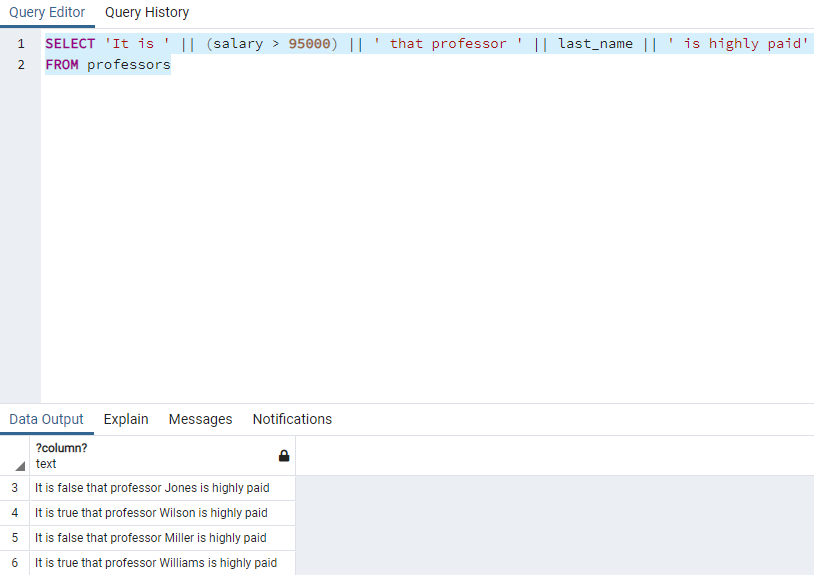Click the ' that professor ' string literal

[448, 44]
